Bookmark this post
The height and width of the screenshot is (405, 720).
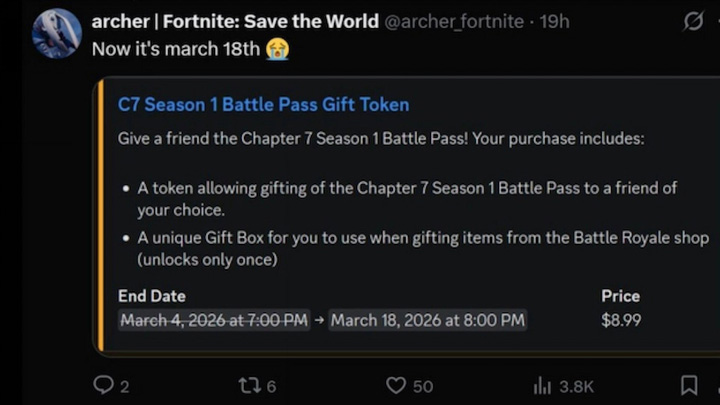click(x=689, y=385)
